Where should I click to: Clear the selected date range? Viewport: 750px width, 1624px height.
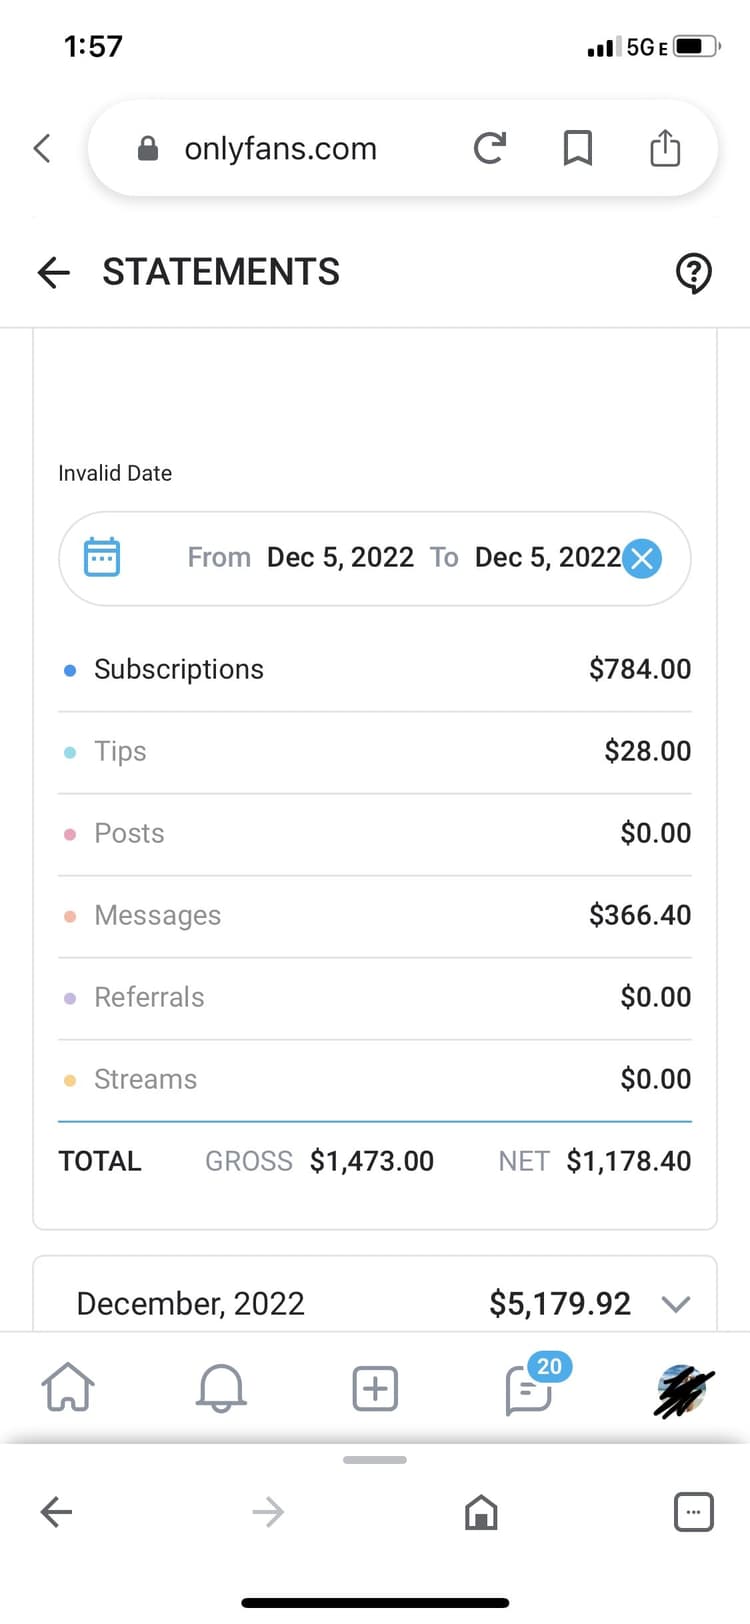642,558
